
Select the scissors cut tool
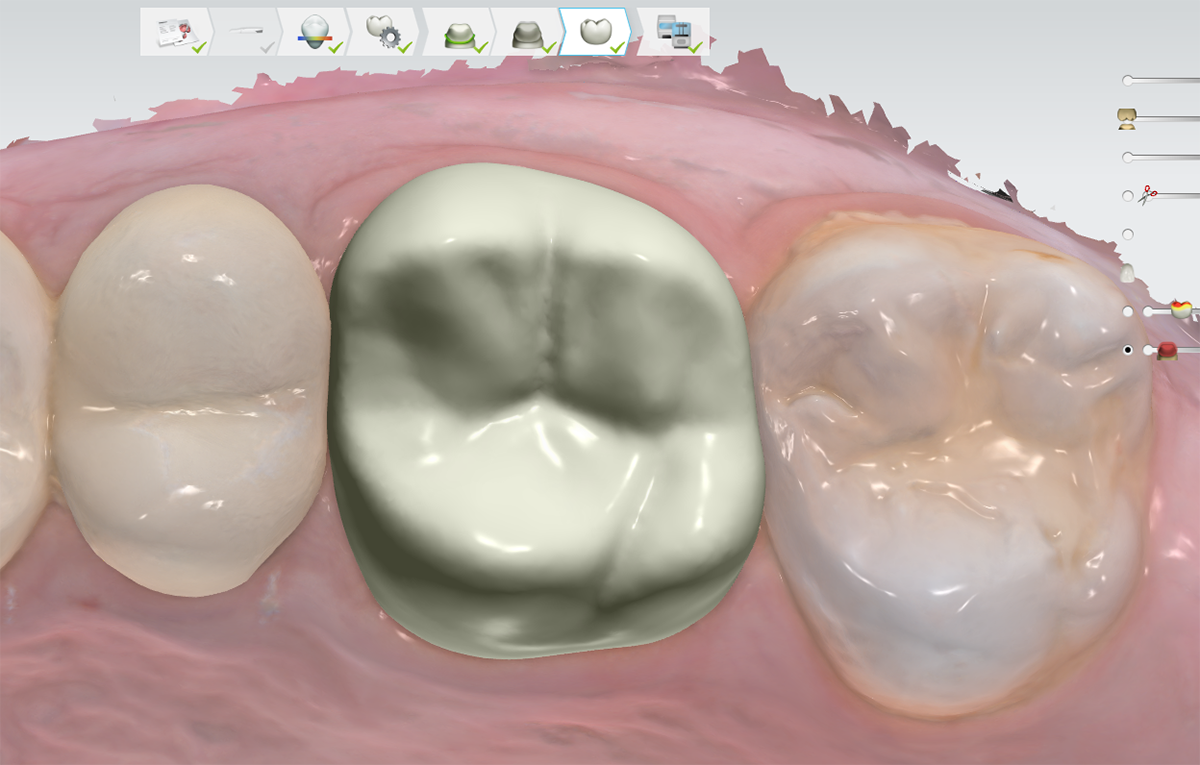pos(1149,195)
